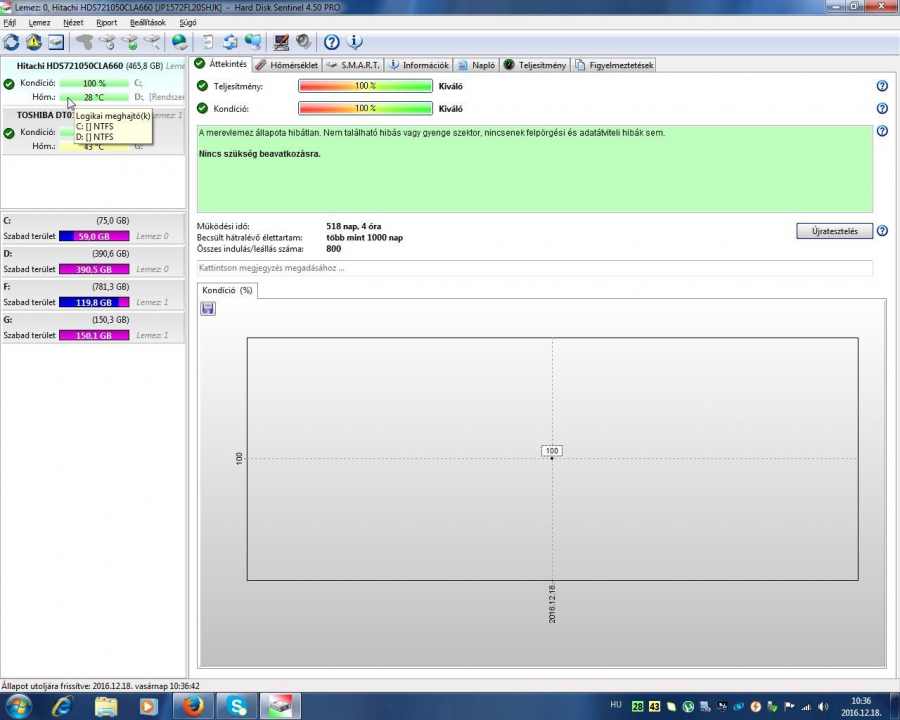Switch to the Teljesítmény tab
This screenshot has width=900, height=720.
[x=535, y=65]
